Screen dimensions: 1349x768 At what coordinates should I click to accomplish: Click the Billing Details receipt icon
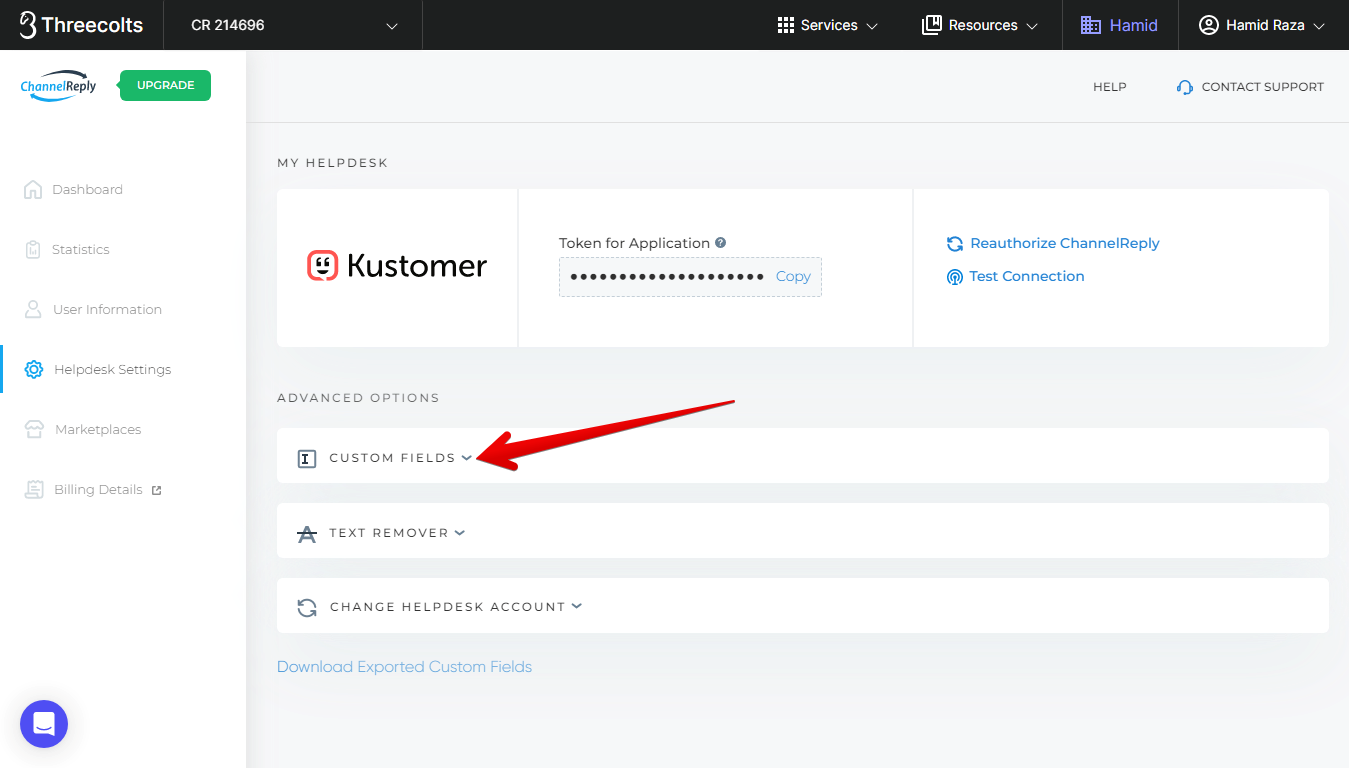(34, 489)
